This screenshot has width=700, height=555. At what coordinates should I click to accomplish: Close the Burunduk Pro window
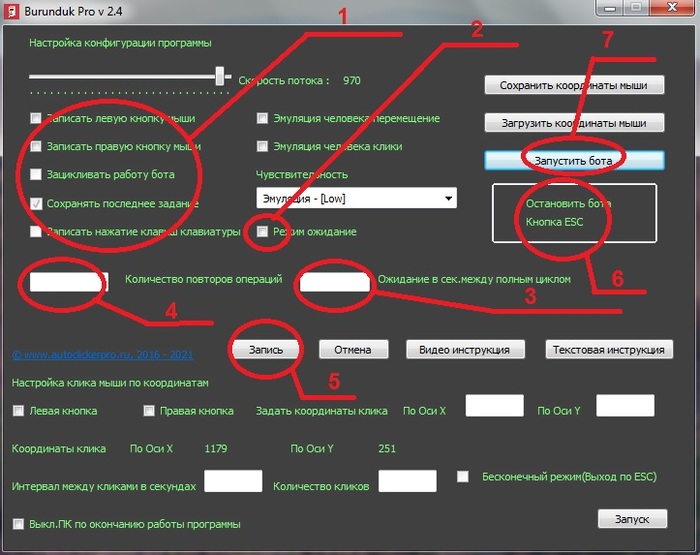point(672,8)
